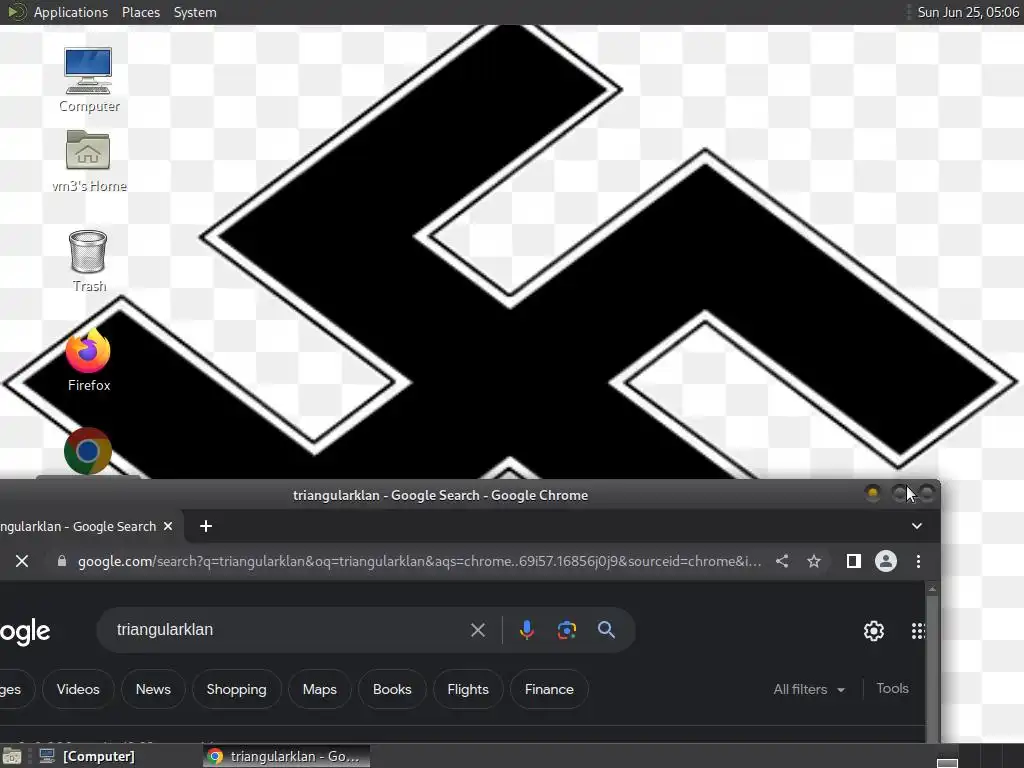
Task: Filter results by Finance
Action: tap(549, 689)
